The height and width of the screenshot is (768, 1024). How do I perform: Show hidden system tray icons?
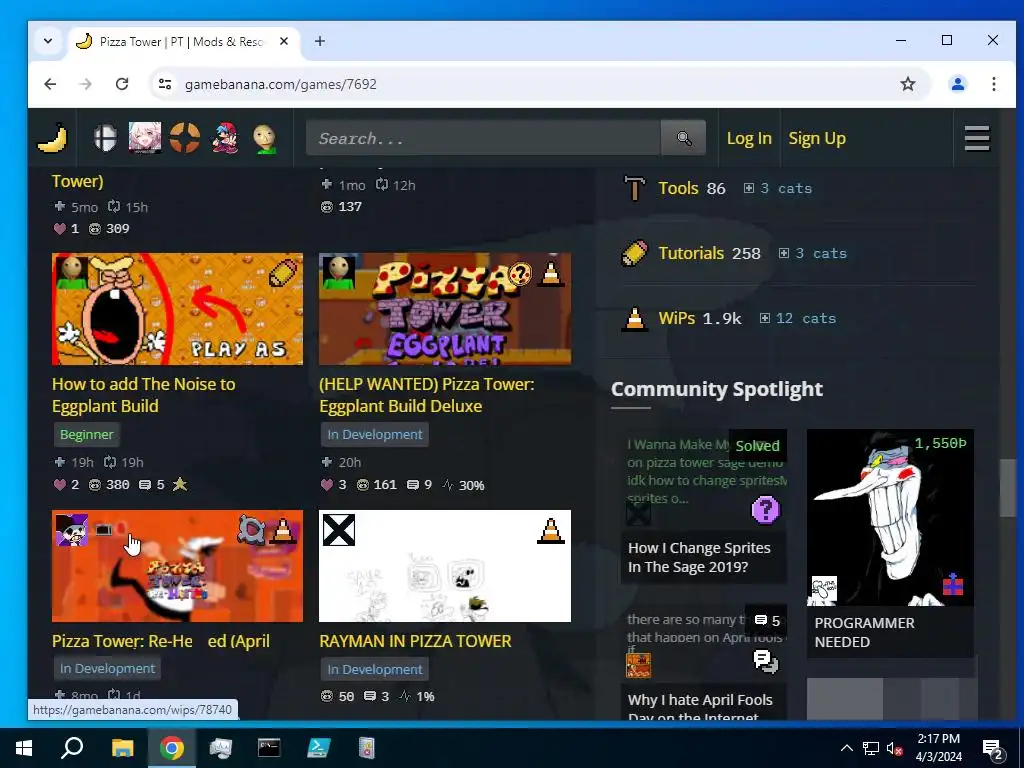click(x=846, y=748)
